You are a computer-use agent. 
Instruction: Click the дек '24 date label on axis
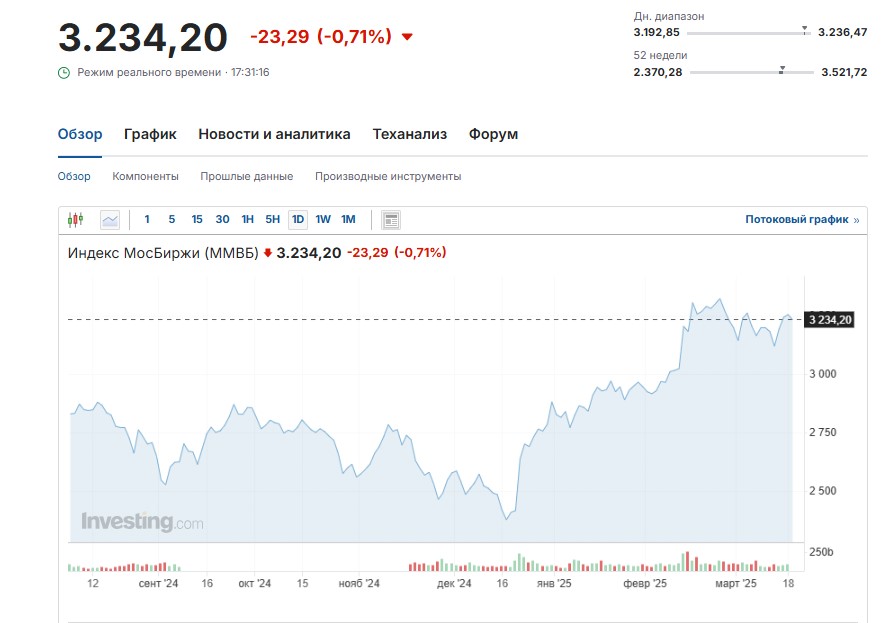coord(454,584)
